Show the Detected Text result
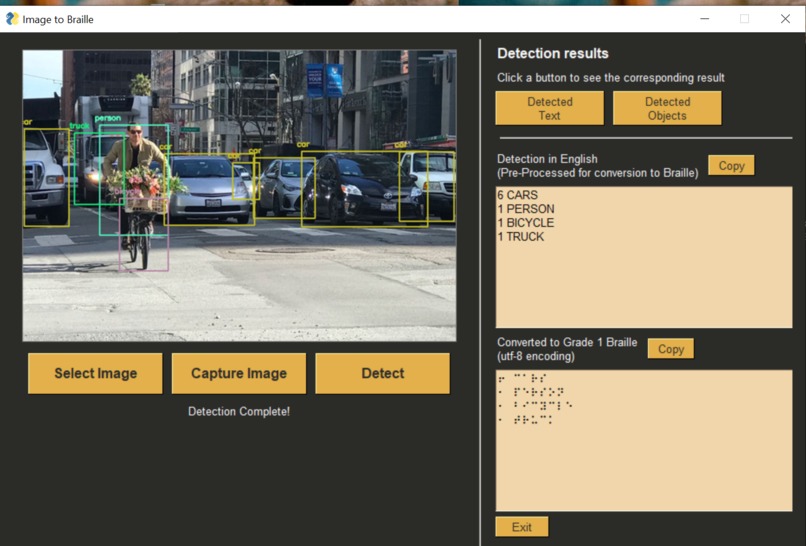 click(549, 108)
